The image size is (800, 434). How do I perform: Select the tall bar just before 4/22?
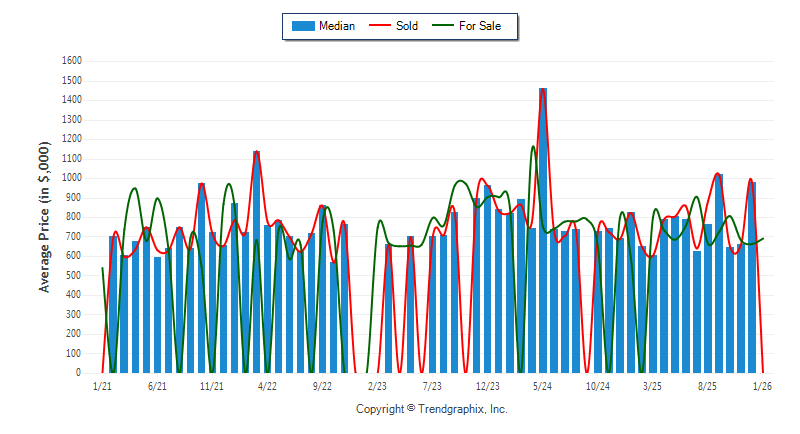257,262
